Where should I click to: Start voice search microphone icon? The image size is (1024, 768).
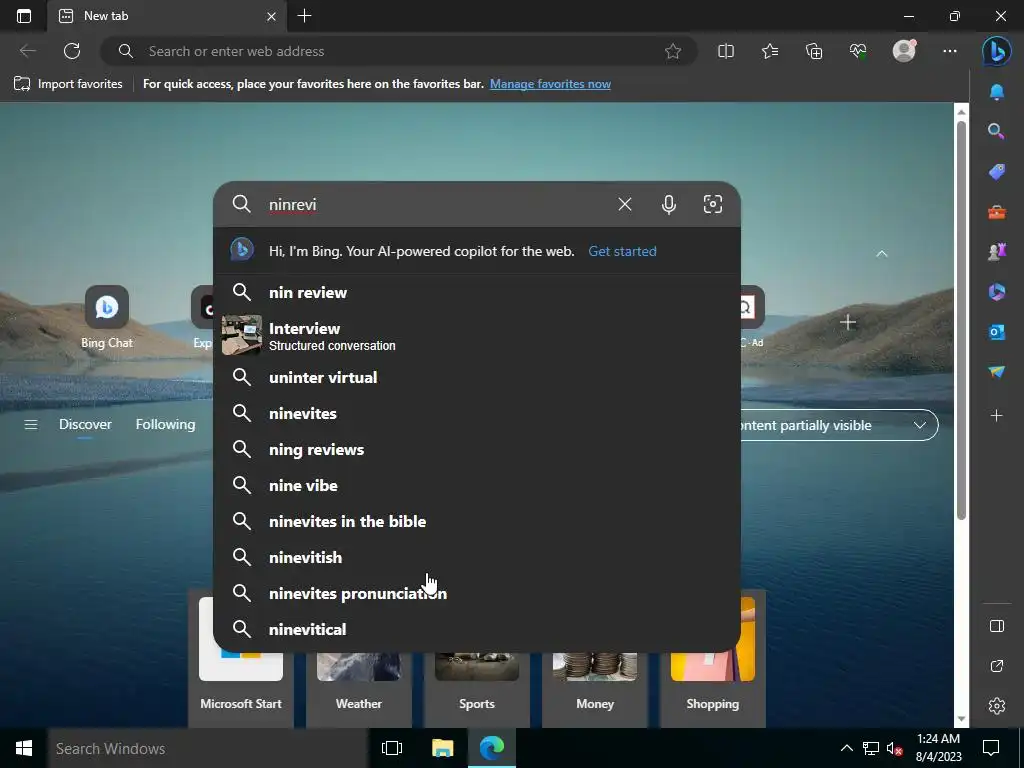[x=669, y=204]
